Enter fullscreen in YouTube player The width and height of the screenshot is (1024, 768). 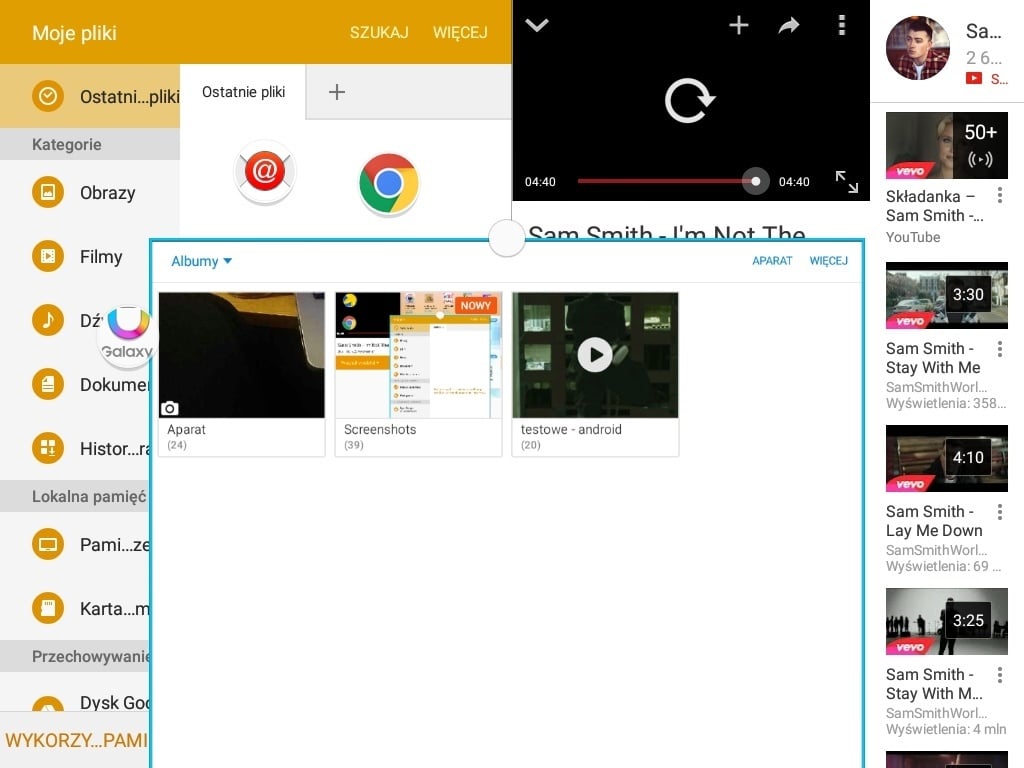click(x=847, y=182)
